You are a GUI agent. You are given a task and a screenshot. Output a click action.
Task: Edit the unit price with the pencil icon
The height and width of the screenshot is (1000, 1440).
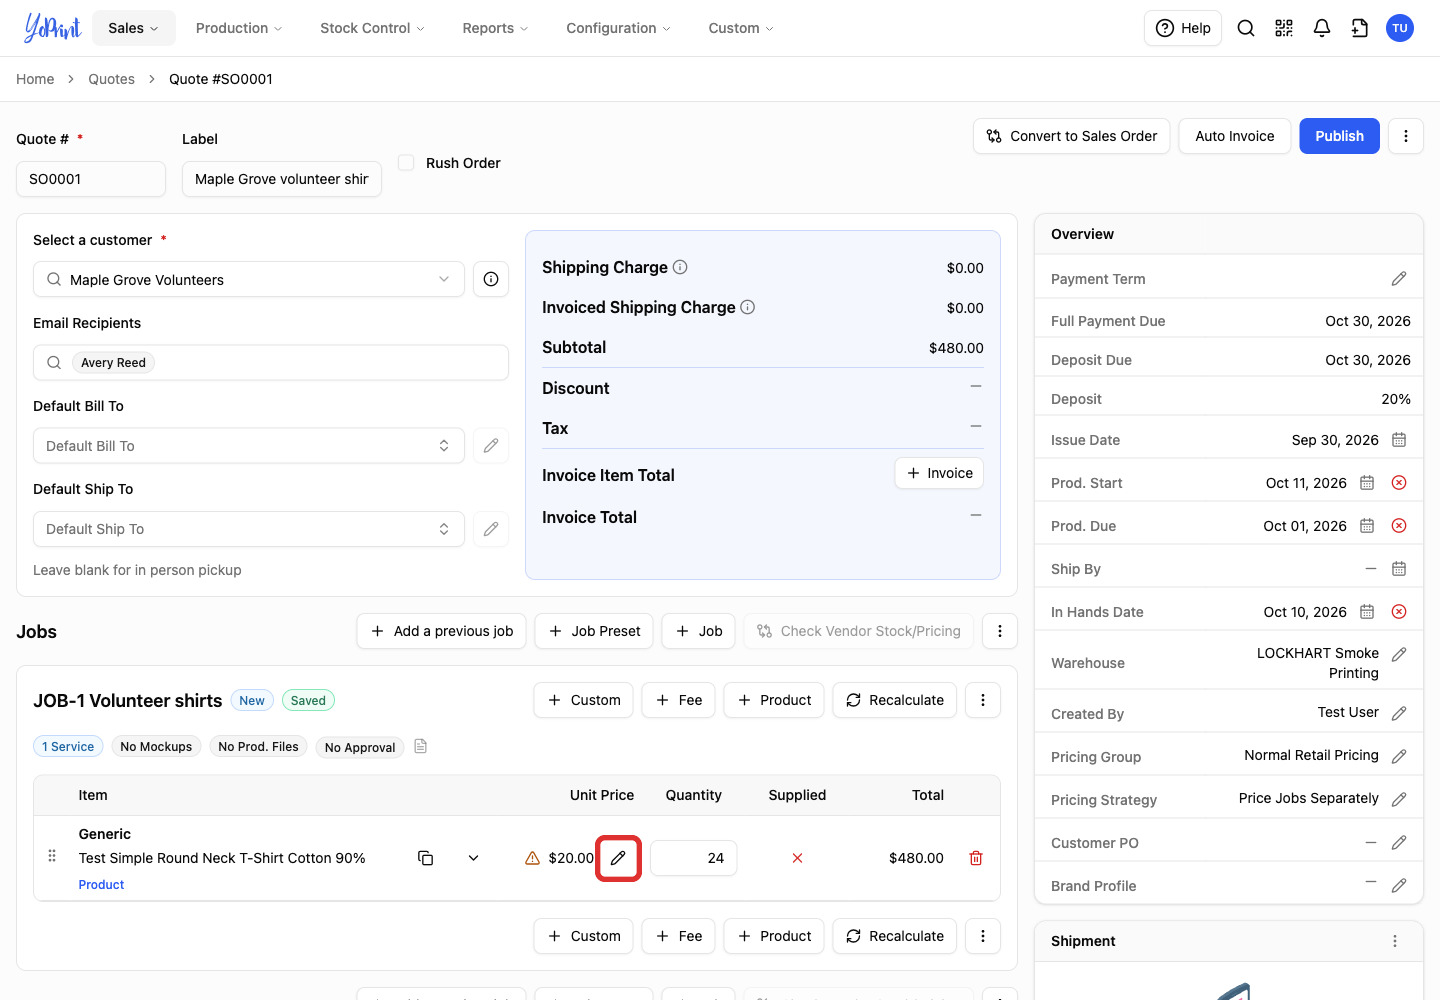tap(618, 858)
